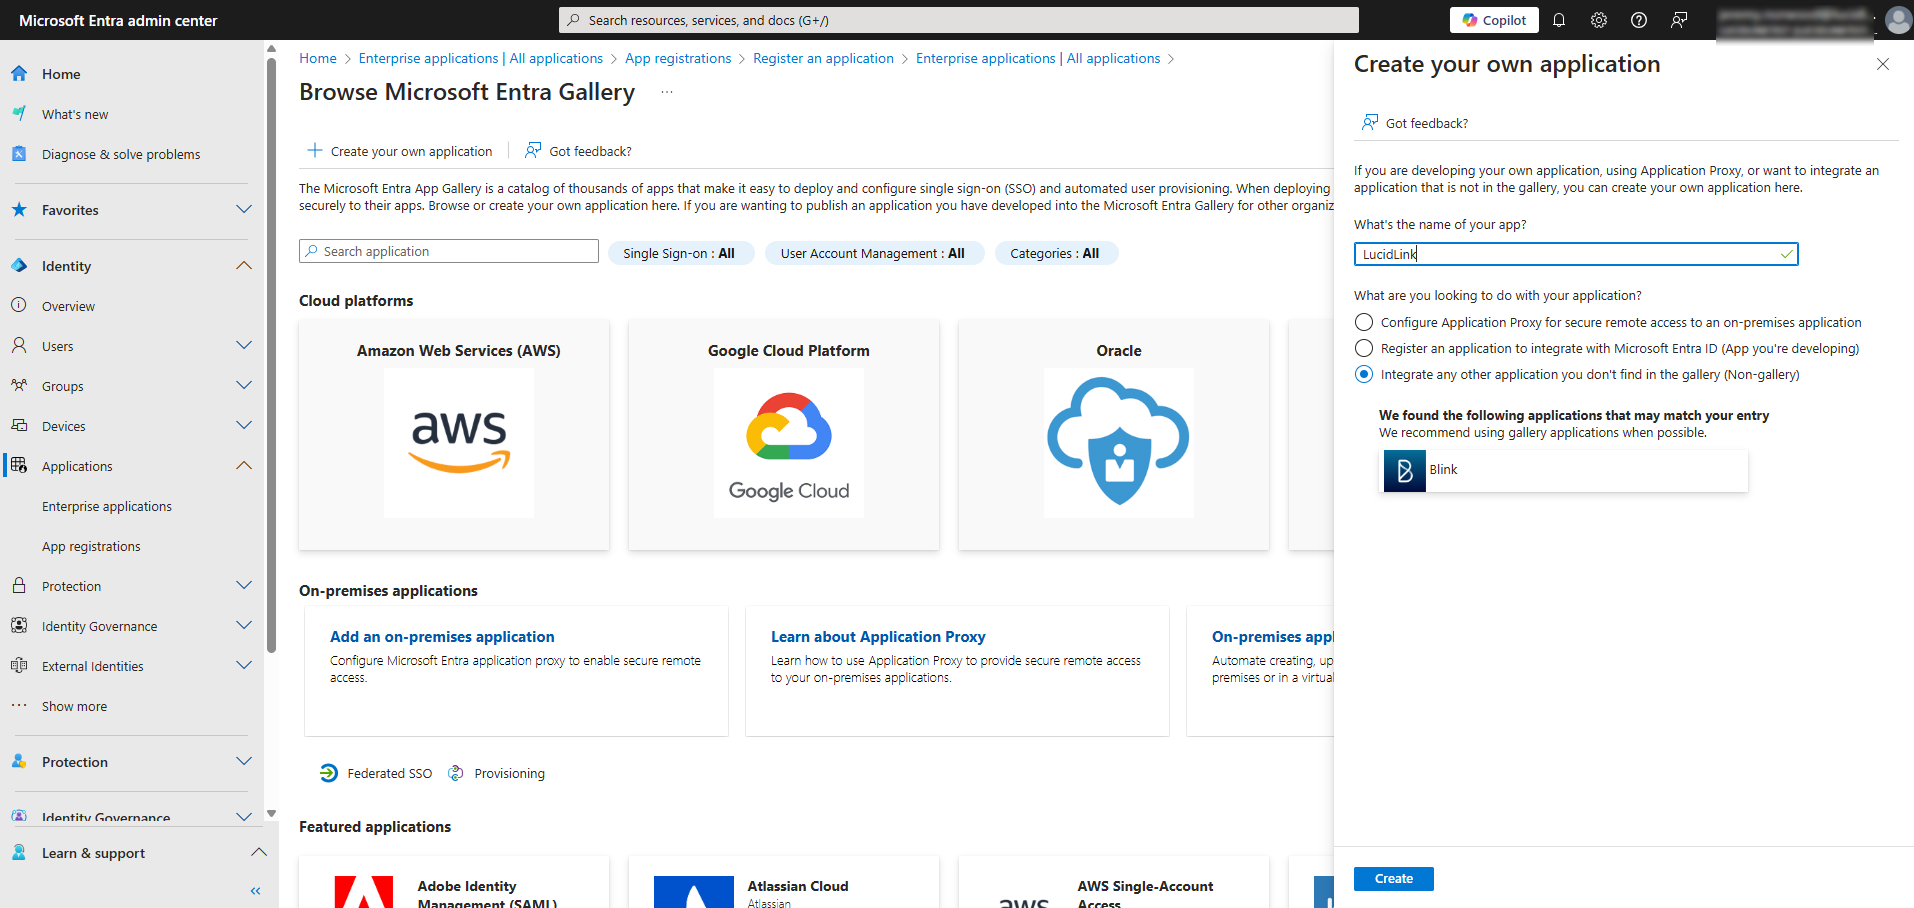1914x908 pixels.
Task: Open App registrations in sidebar
Action: [x=91, y=546]
